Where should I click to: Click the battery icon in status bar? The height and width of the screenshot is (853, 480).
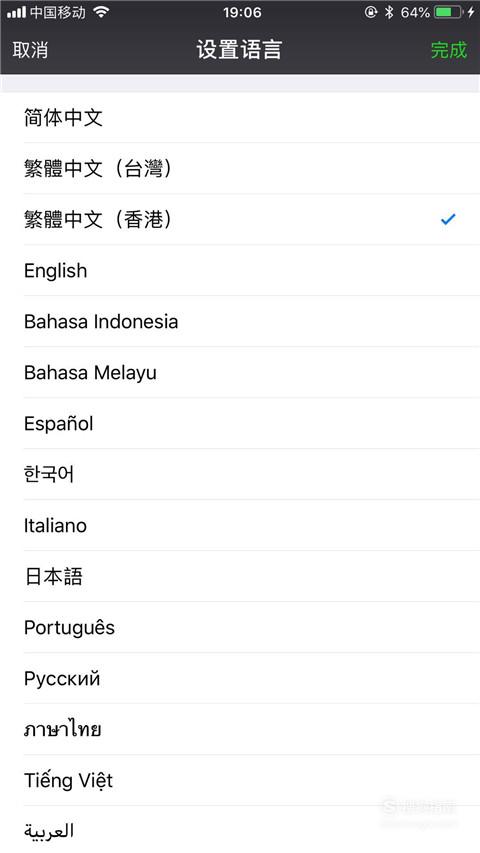coord(448,12)
